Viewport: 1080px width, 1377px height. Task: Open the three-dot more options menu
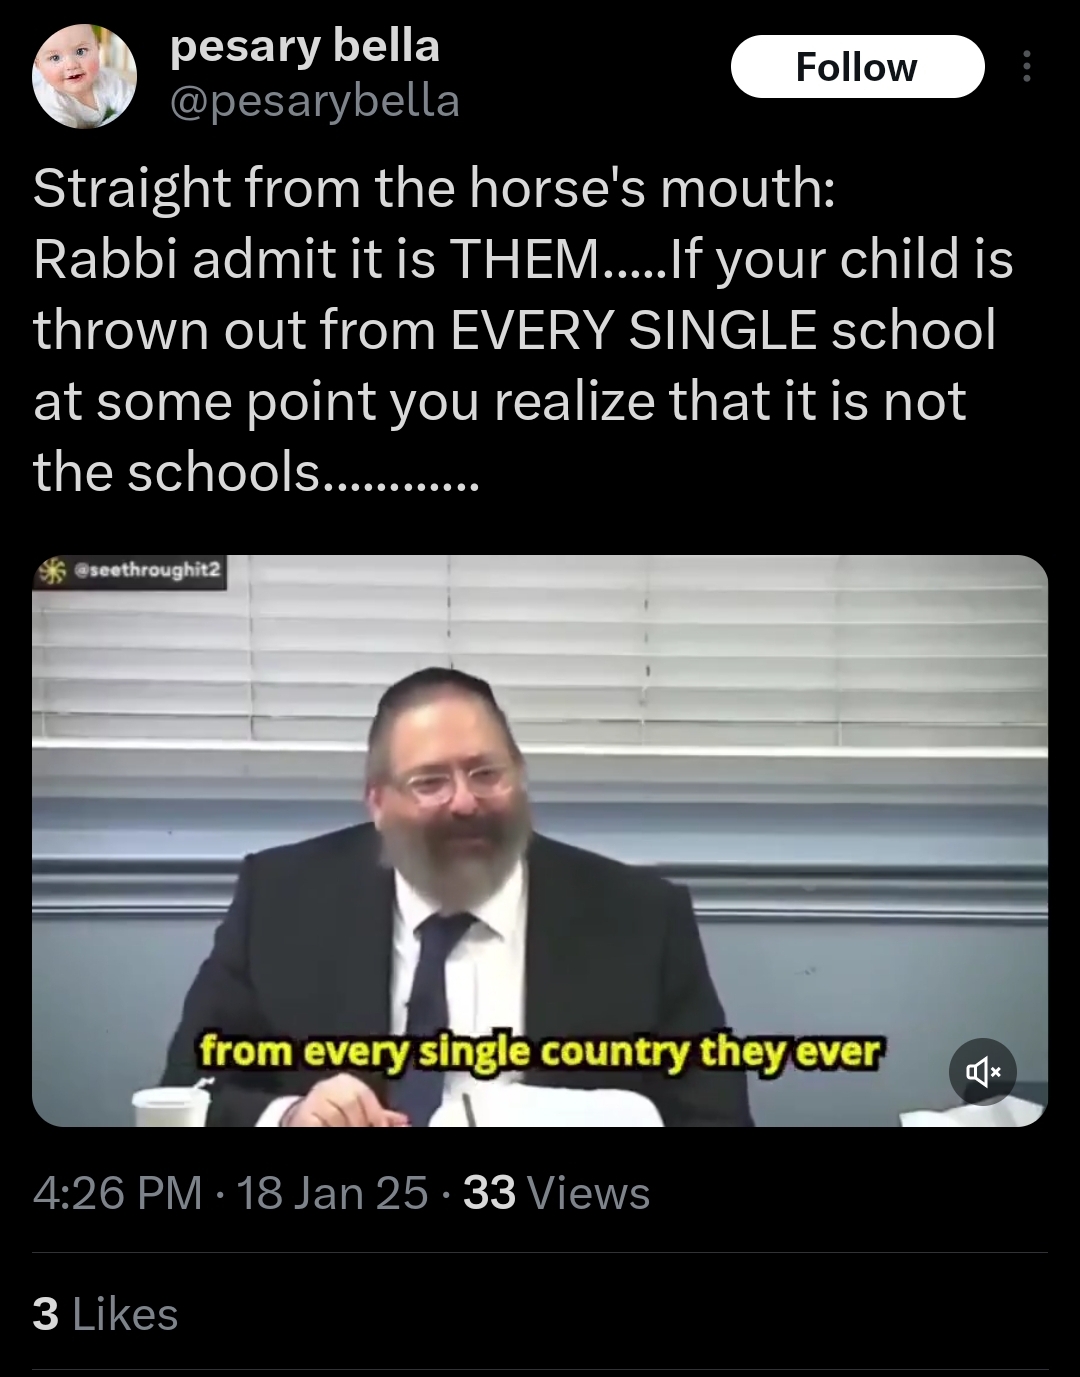(x=1026, y=67)
